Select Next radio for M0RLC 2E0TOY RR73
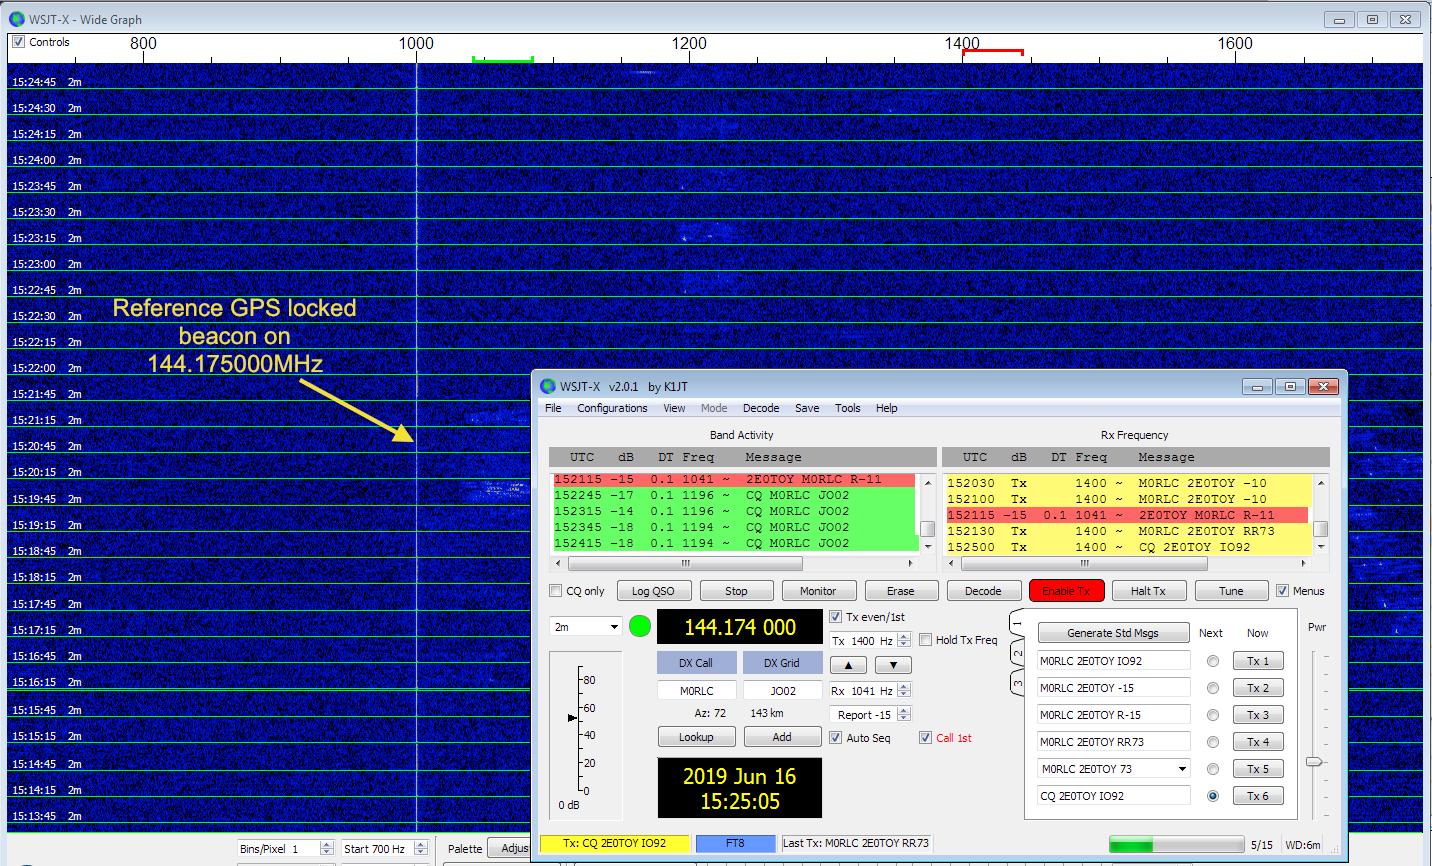 click(1213, 742)
